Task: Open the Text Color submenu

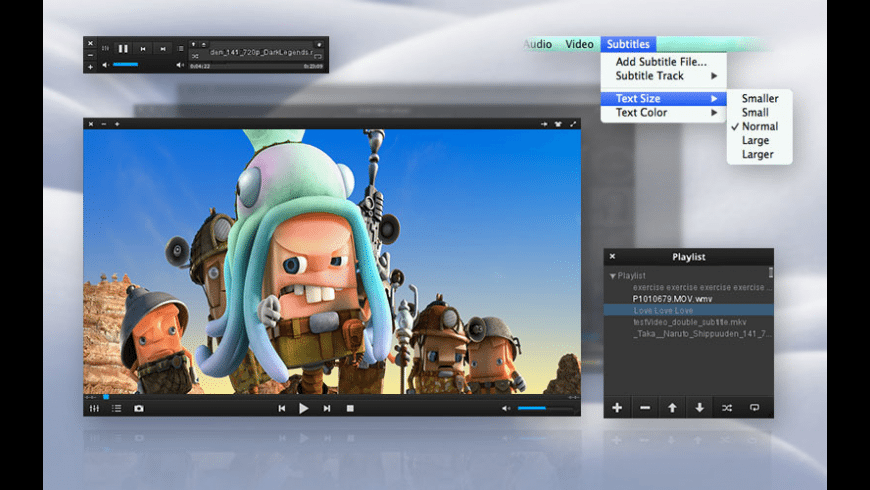Action: pos(664,113)
